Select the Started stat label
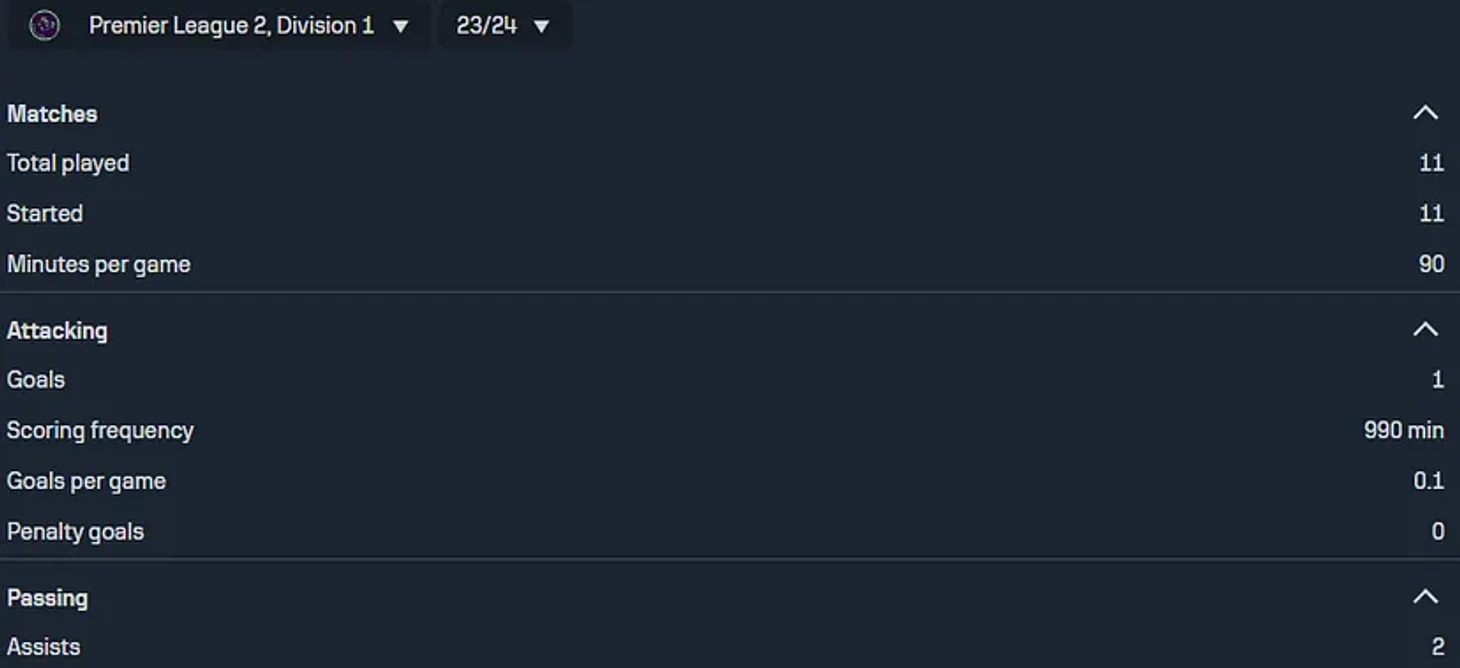Screen dimensions: 1460x668 pyautogui.click(x=45, y=213)
